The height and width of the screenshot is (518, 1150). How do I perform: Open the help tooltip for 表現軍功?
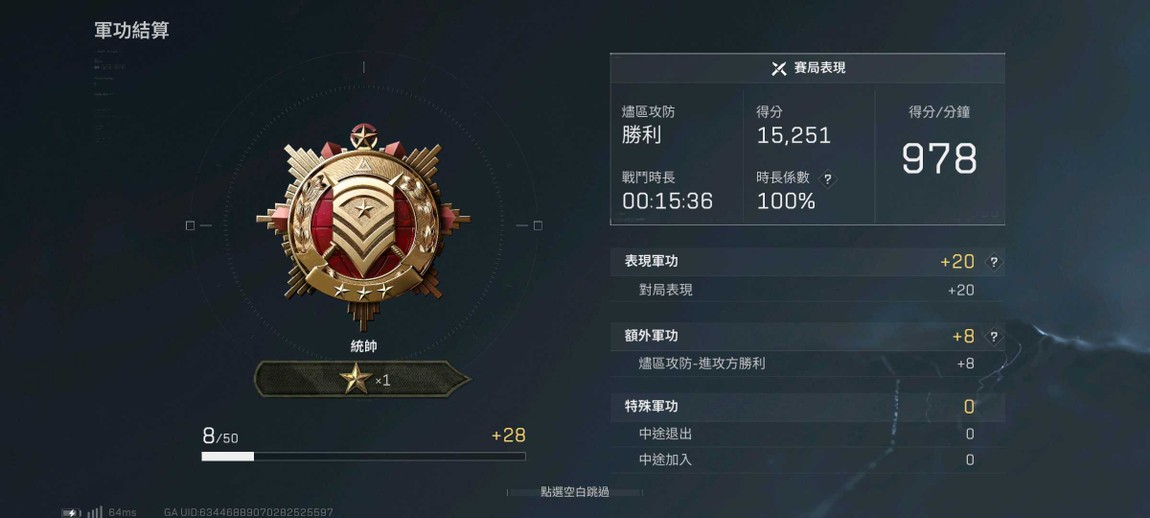tap(994, 262)
